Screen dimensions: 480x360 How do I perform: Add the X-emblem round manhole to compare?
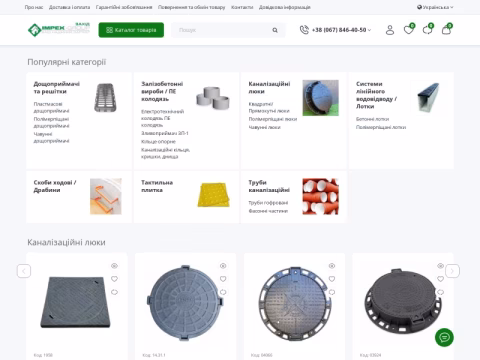(332, 292)
